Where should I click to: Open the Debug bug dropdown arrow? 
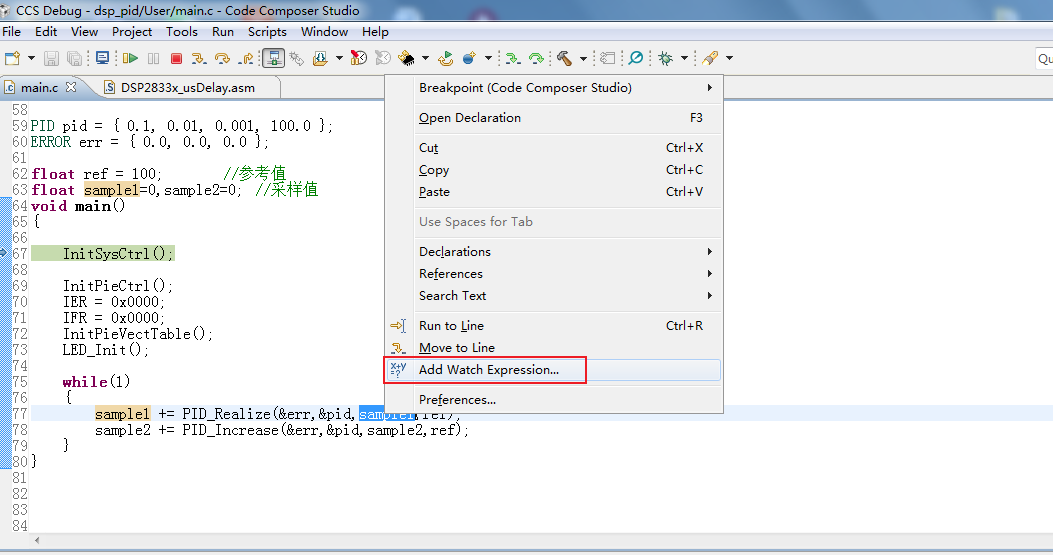coord(684,58)
